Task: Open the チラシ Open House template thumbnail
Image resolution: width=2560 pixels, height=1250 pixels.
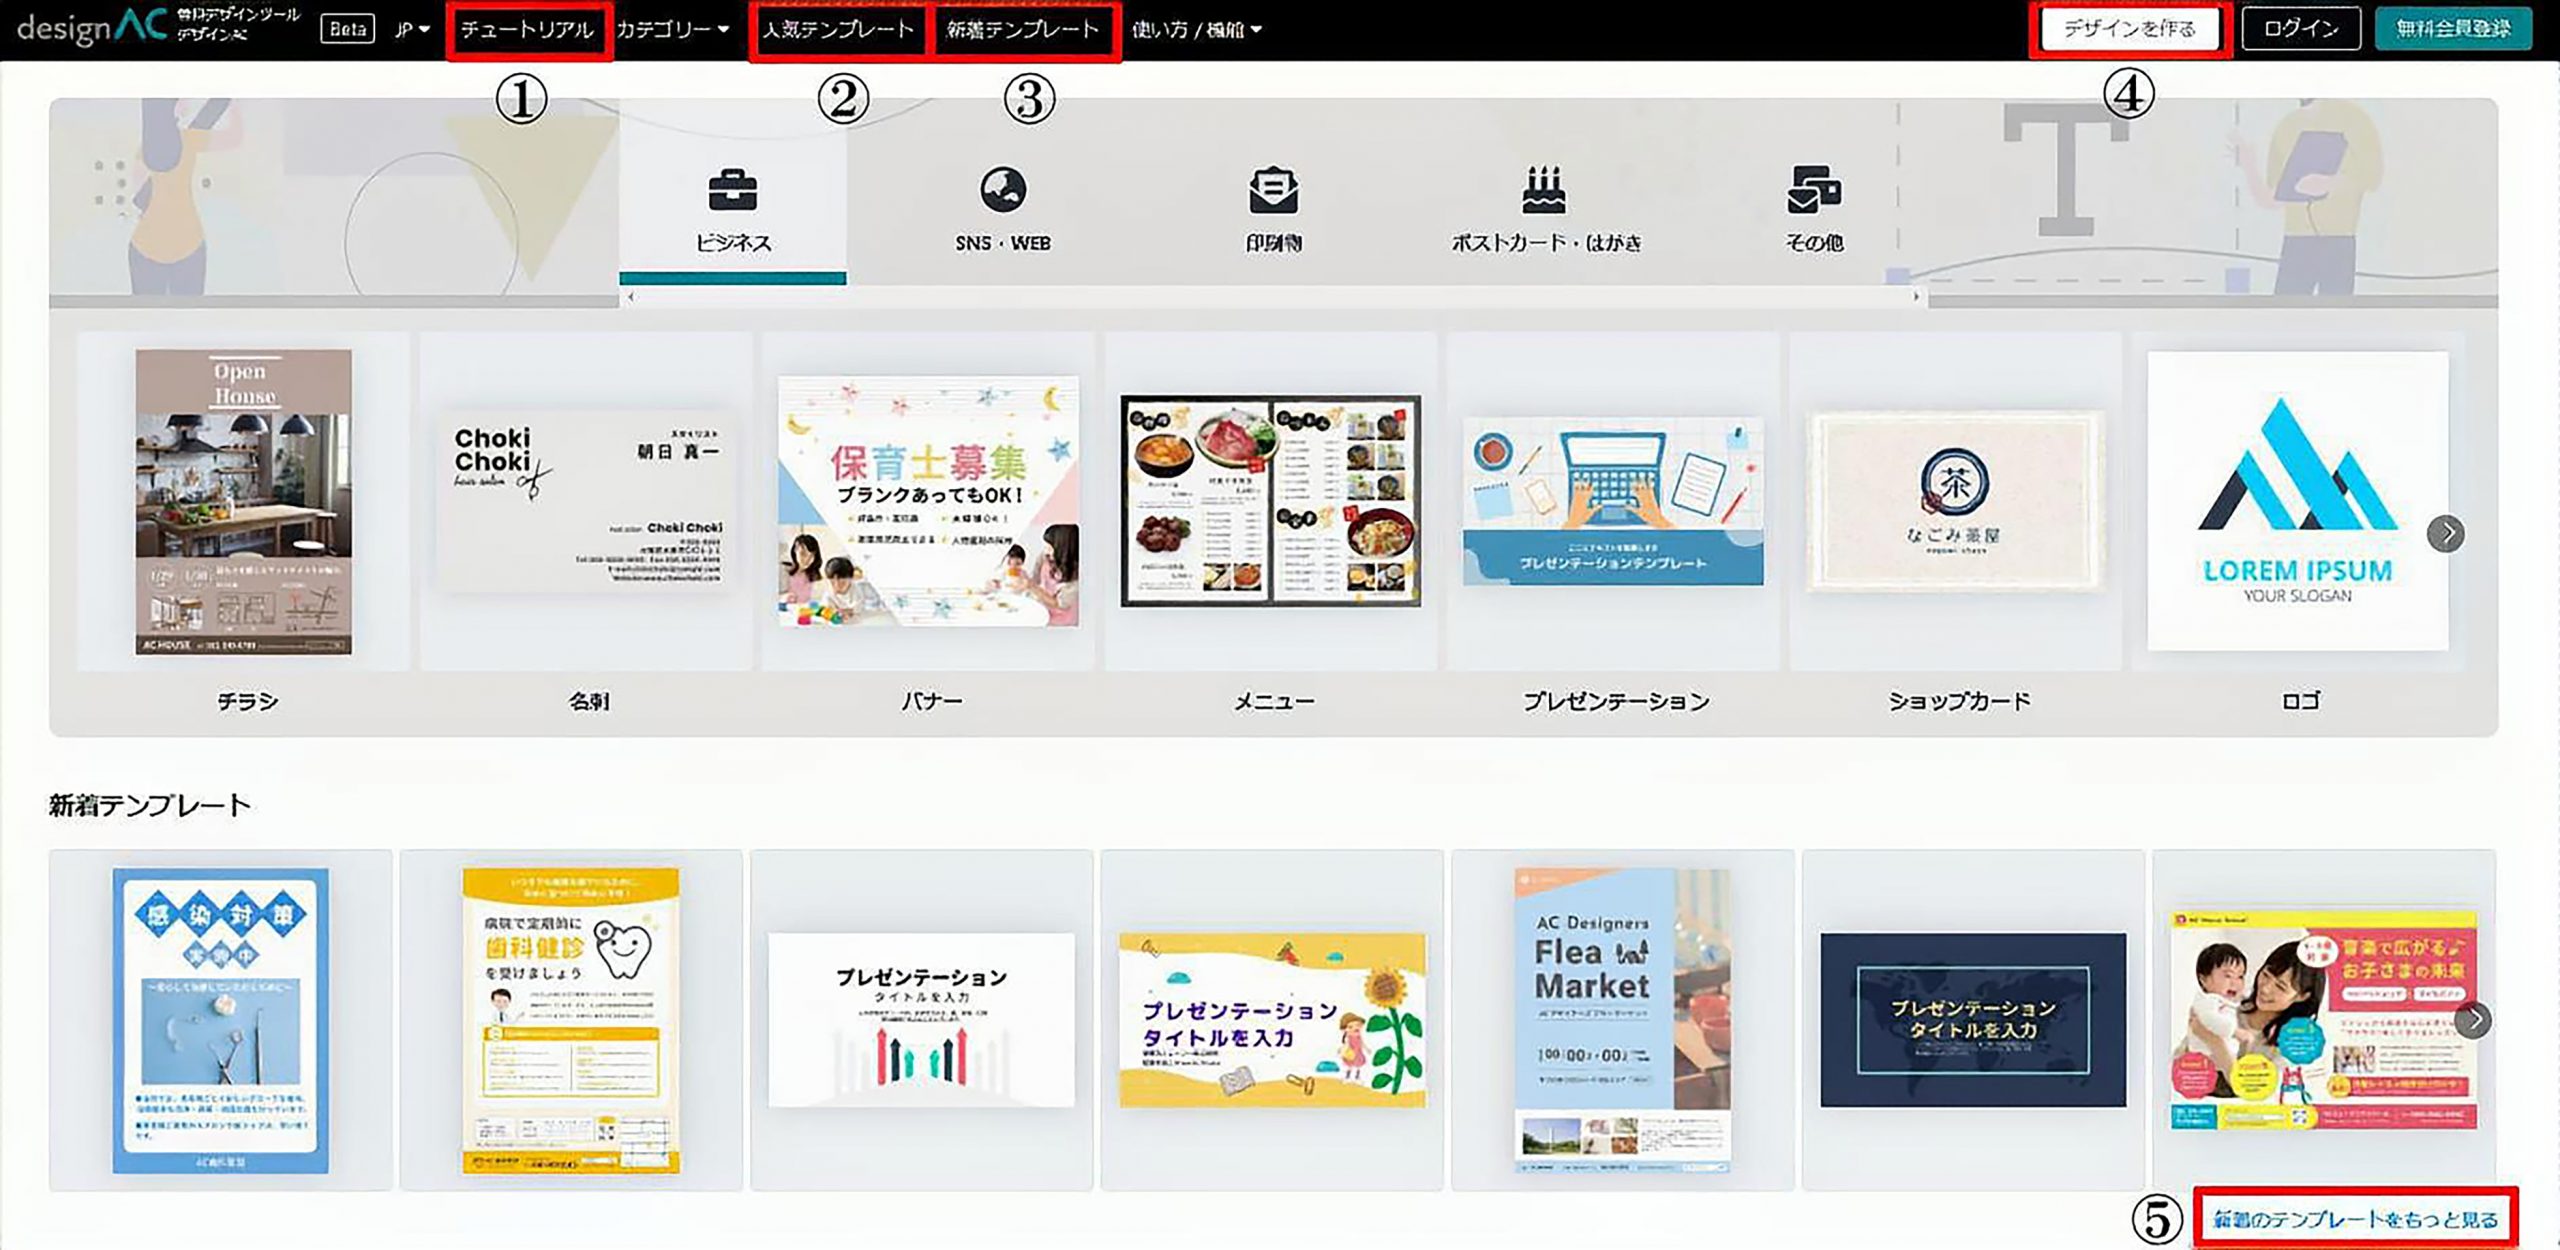Action: pyautogui.click(x=244, y=502)
